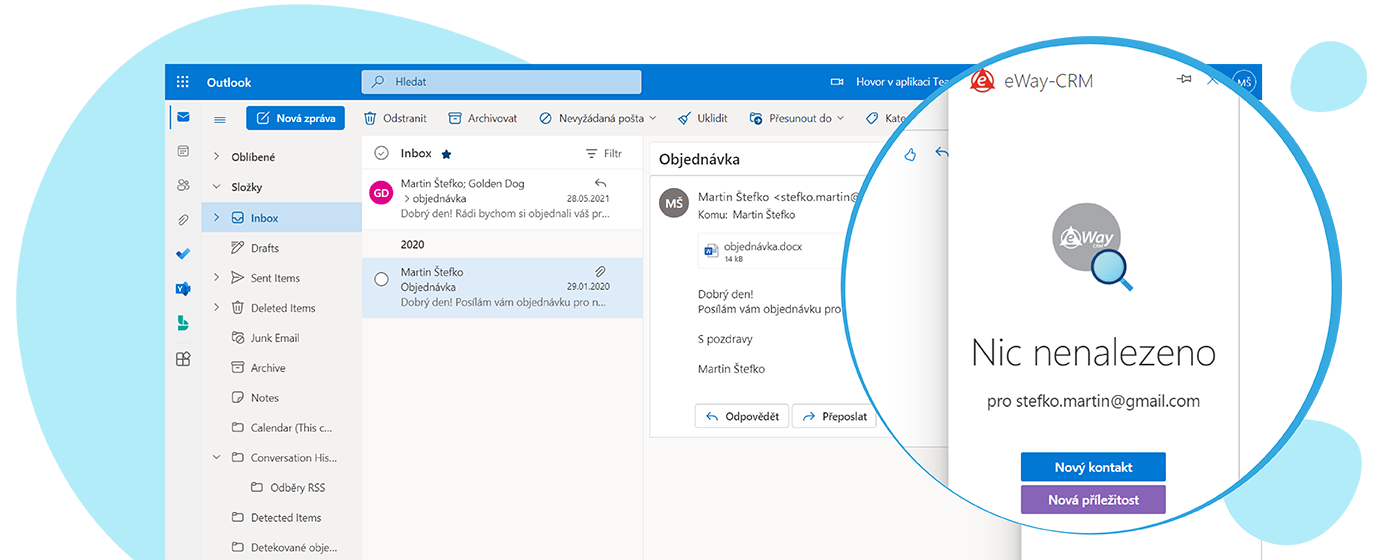Open the To Do checkmark app
Screen dimensions: 1400x560
coord(183,254)
